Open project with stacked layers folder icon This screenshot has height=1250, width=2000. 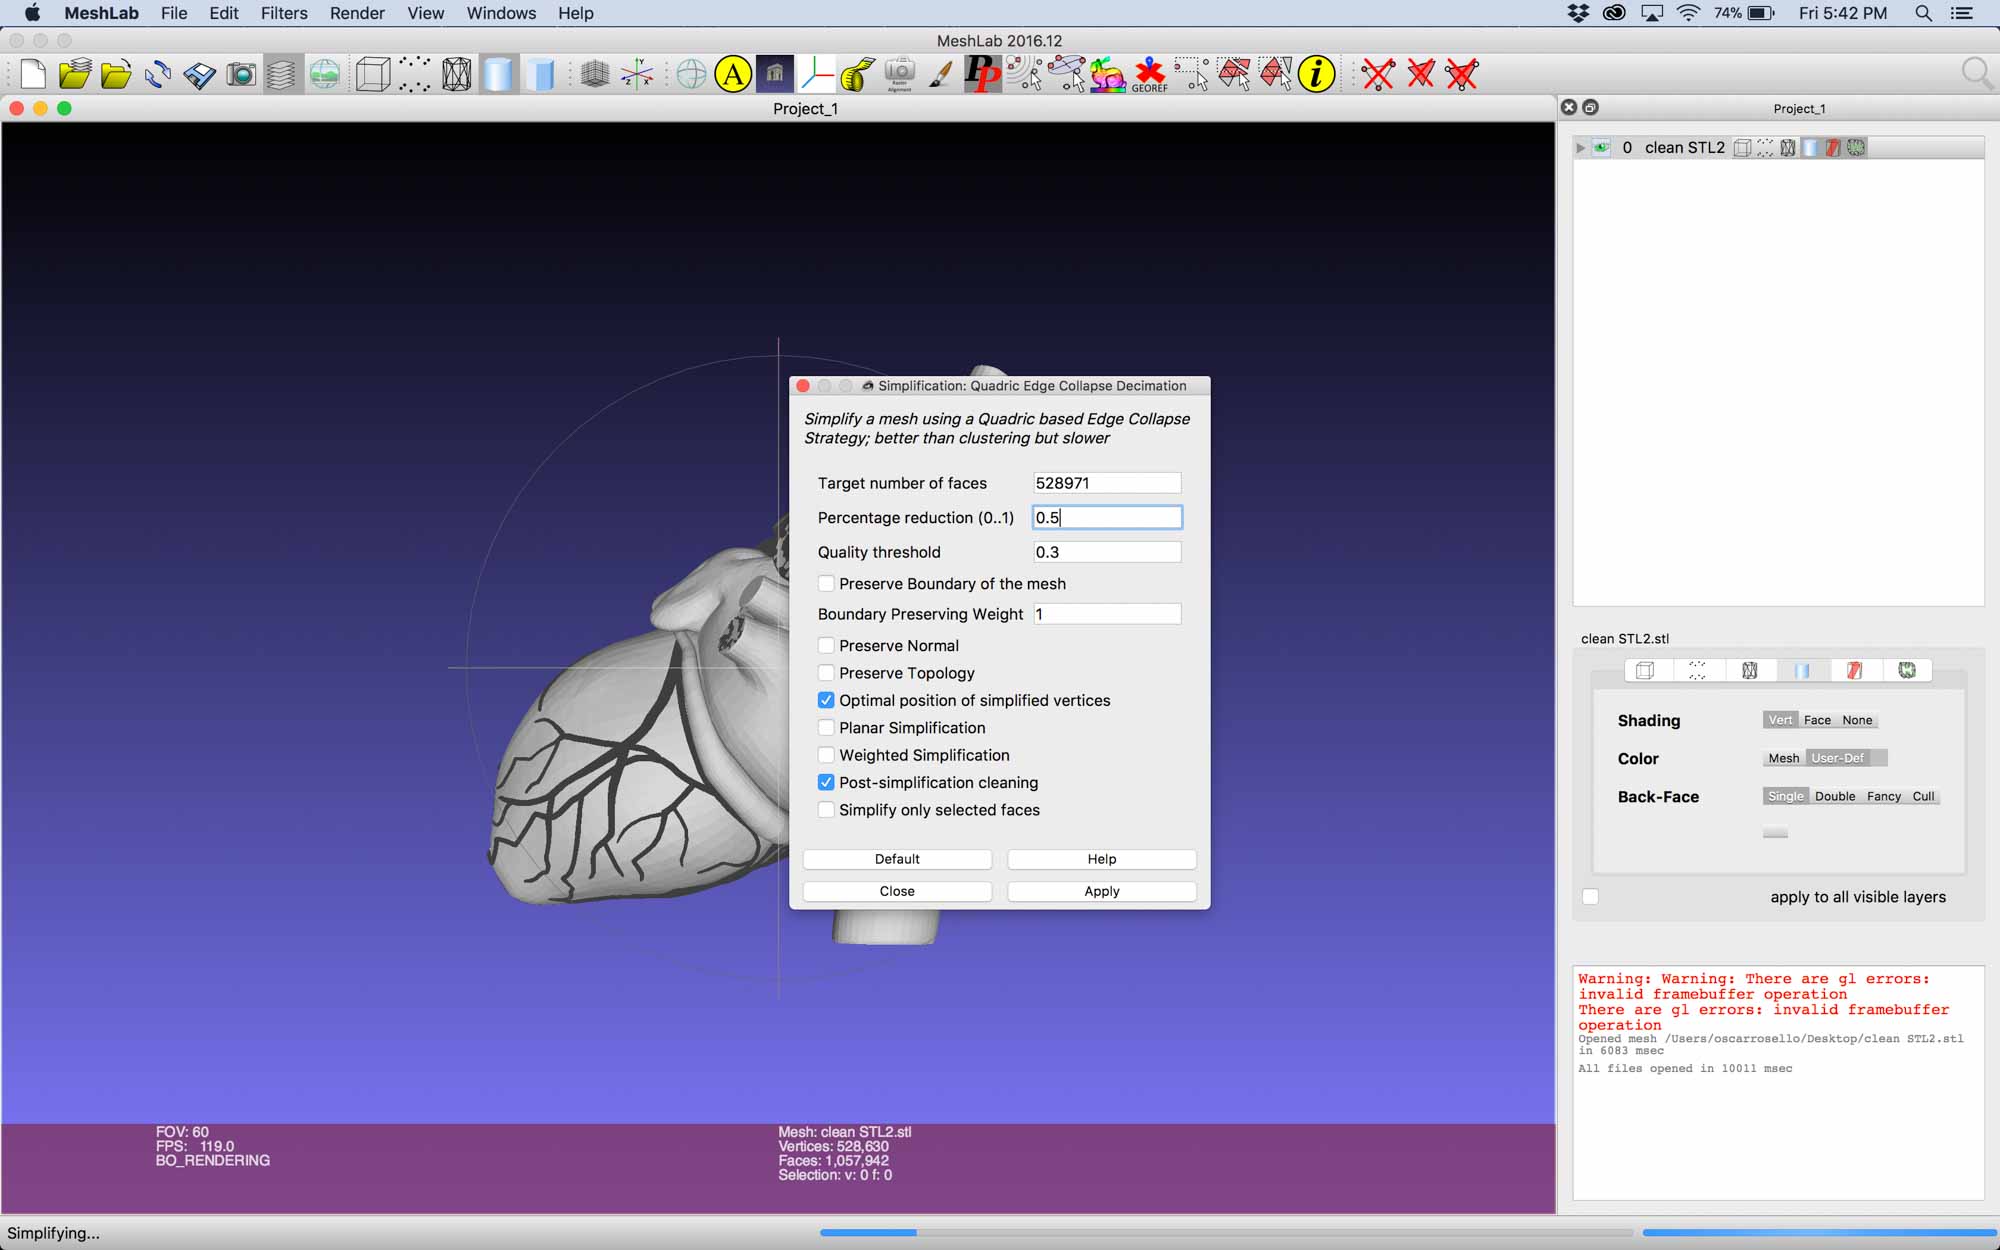pyautogui.click(x=75, y=74)
